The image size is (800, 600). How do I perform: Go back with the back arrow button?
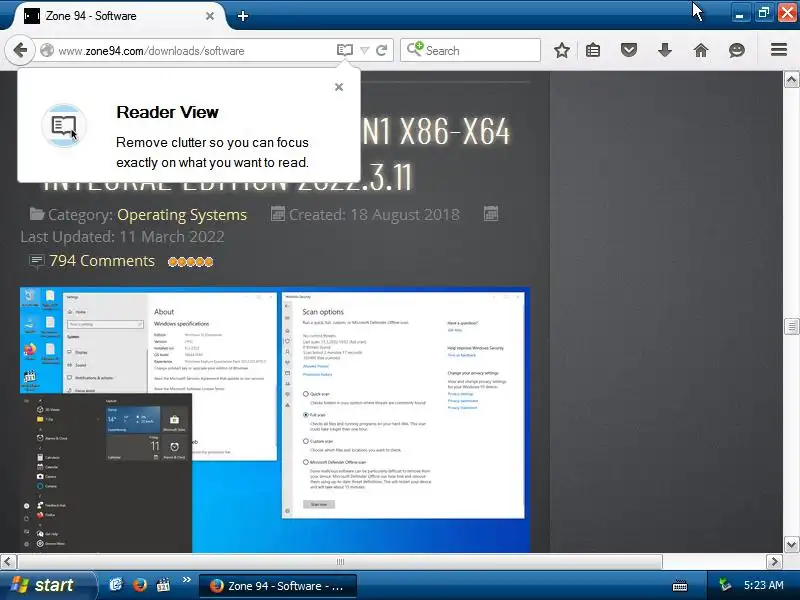click(20, 51)
